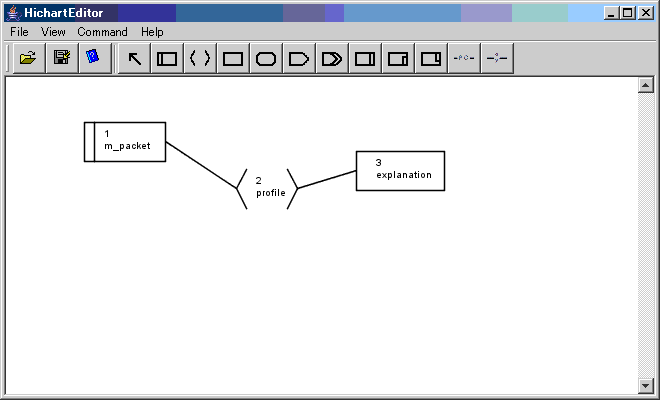Select the double chevron shape tool
660x400 pixels.
[332, 59]
